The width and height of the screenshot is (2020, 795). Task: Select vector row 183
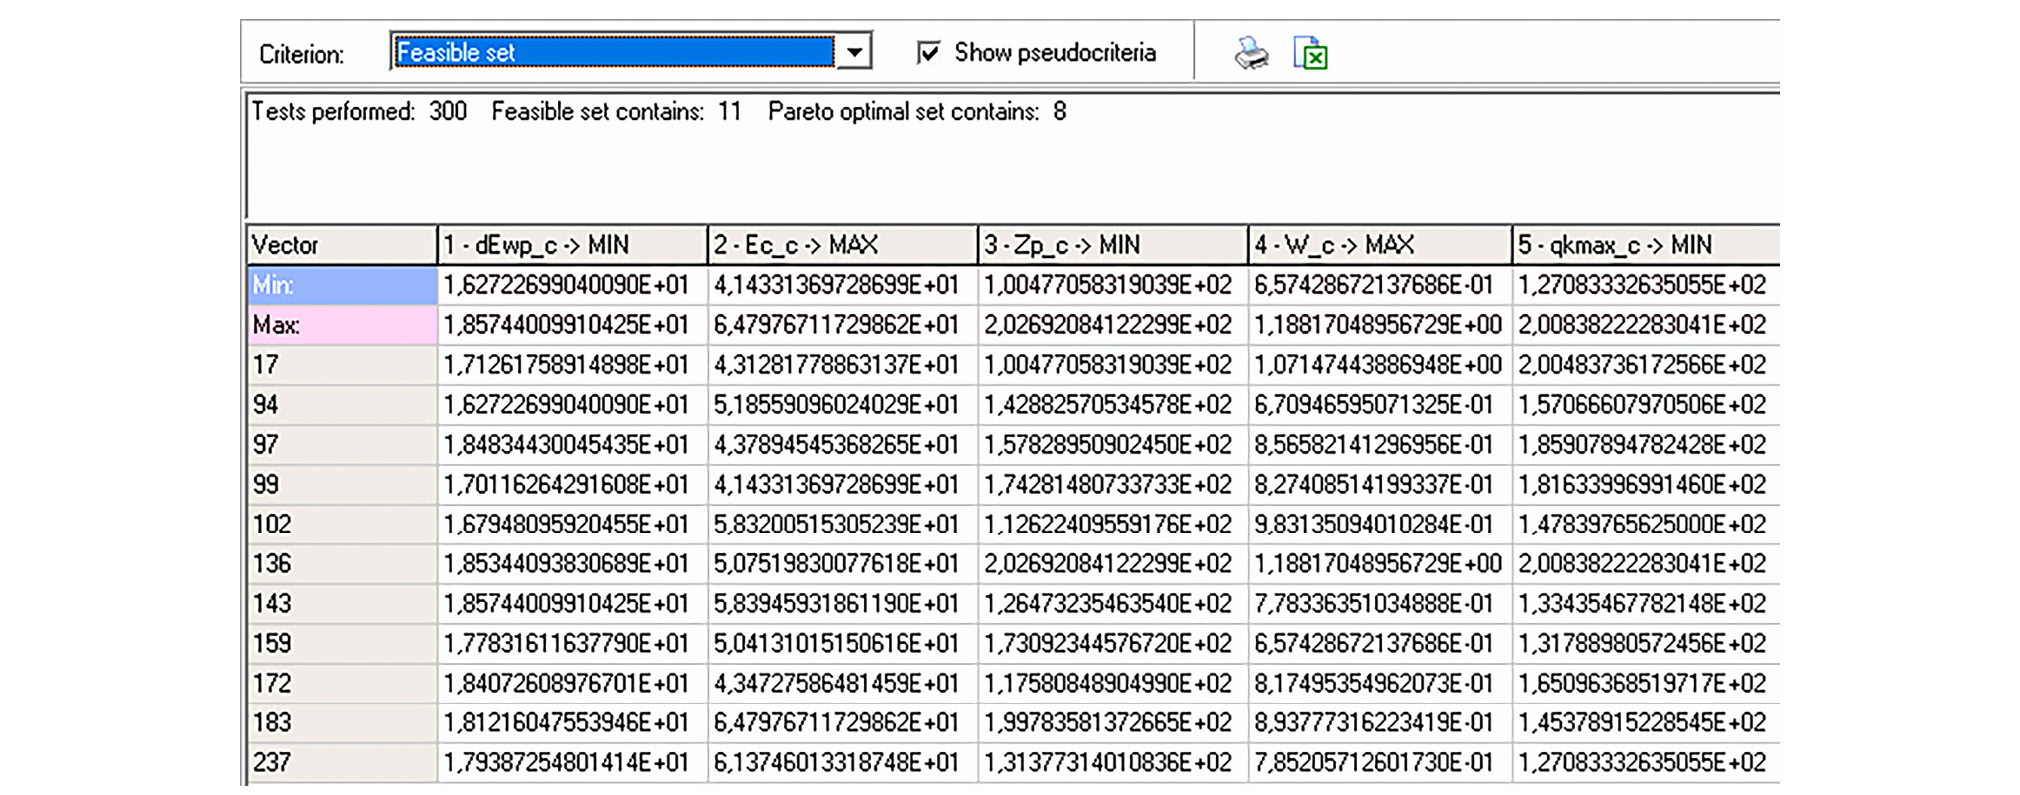click(341, 723)
